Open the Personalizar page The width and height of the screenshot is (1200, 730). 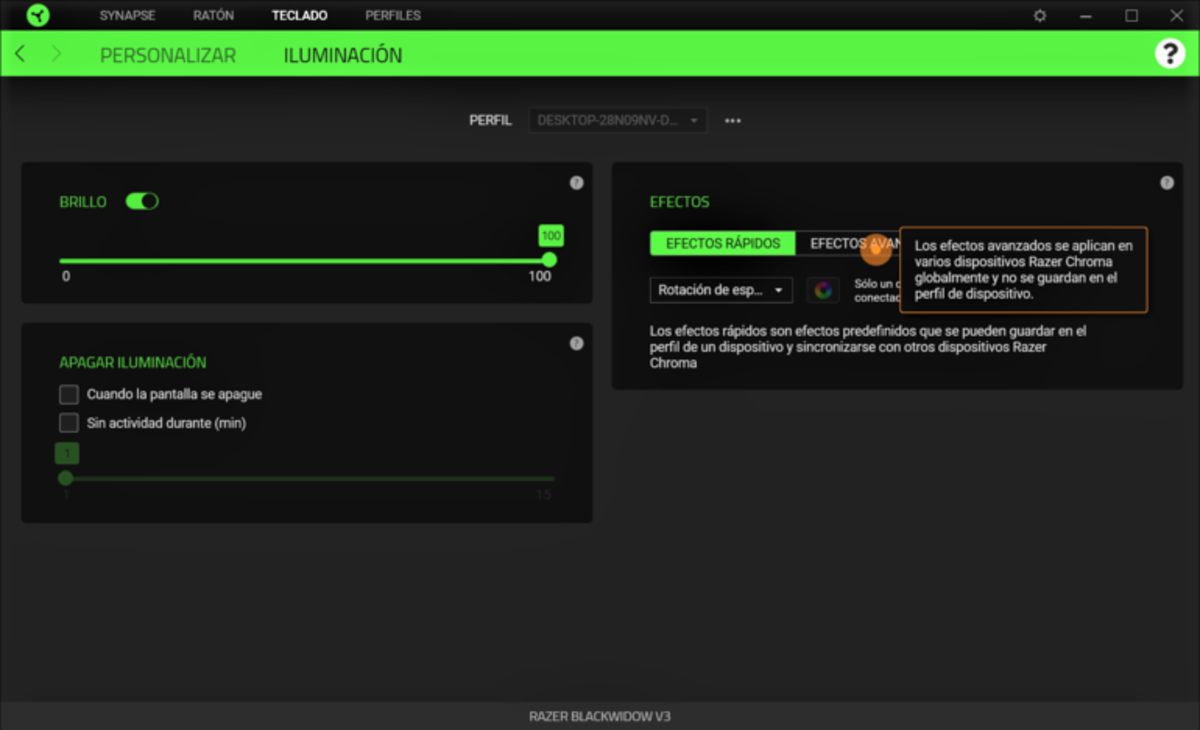(167, 54)
